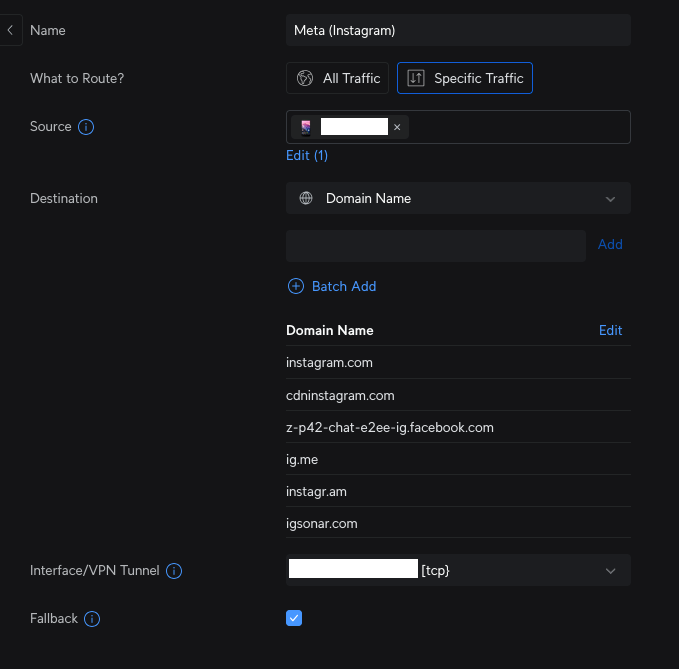The height and width of the screenshot is (669, 679).
Task: Click Add next to domain input
Action: click(x=610, y=244)
